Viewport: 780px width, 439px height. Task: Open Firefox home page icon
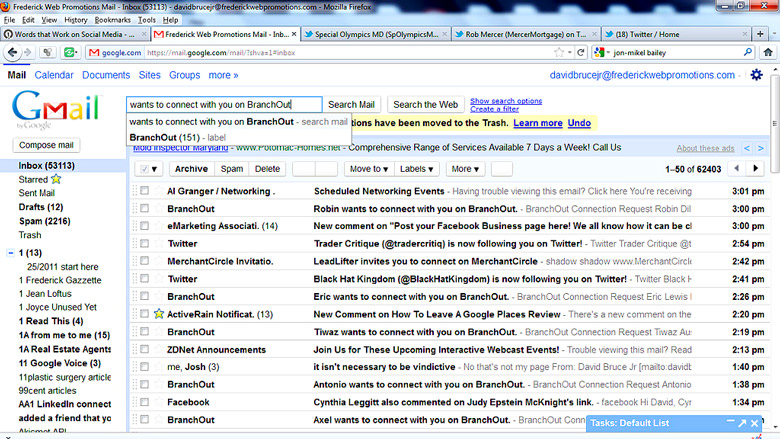click(x=768, y=52)
